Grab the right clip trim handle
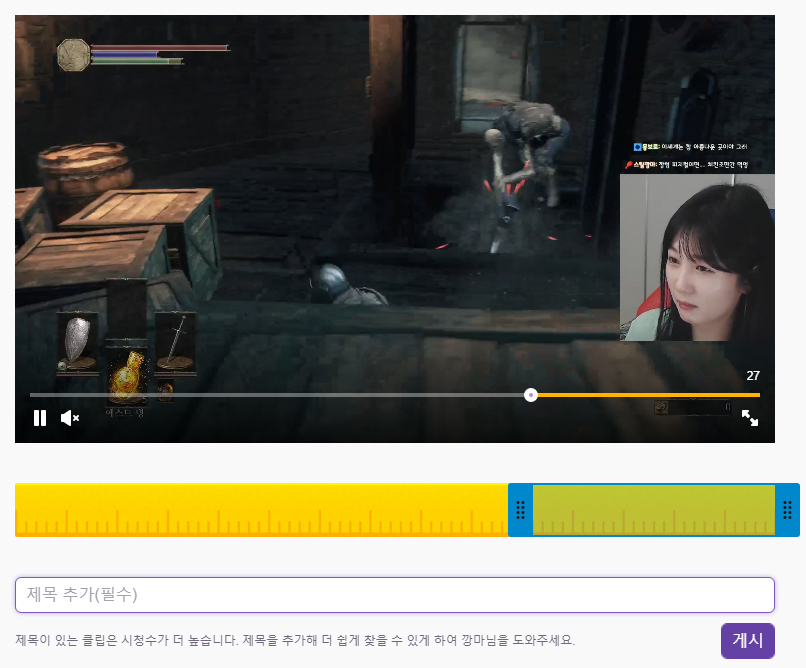The height and width of the screenshot is (668, 806). coord(787,510)
